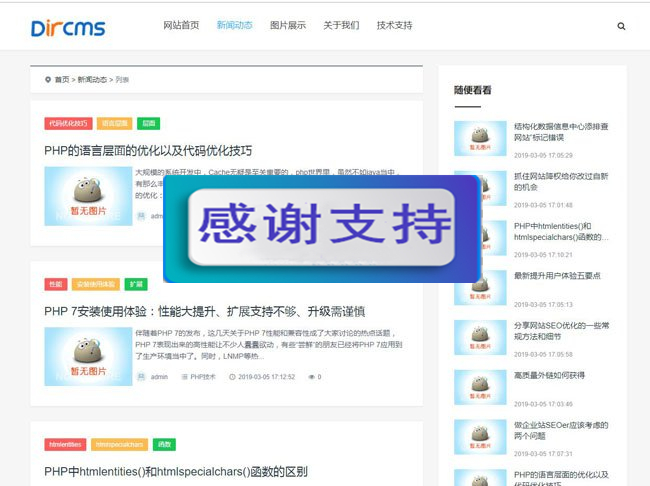Screen dimensions: 650x486
Task: Click 首页 in the breadcrumb
Action: point(62,79)
